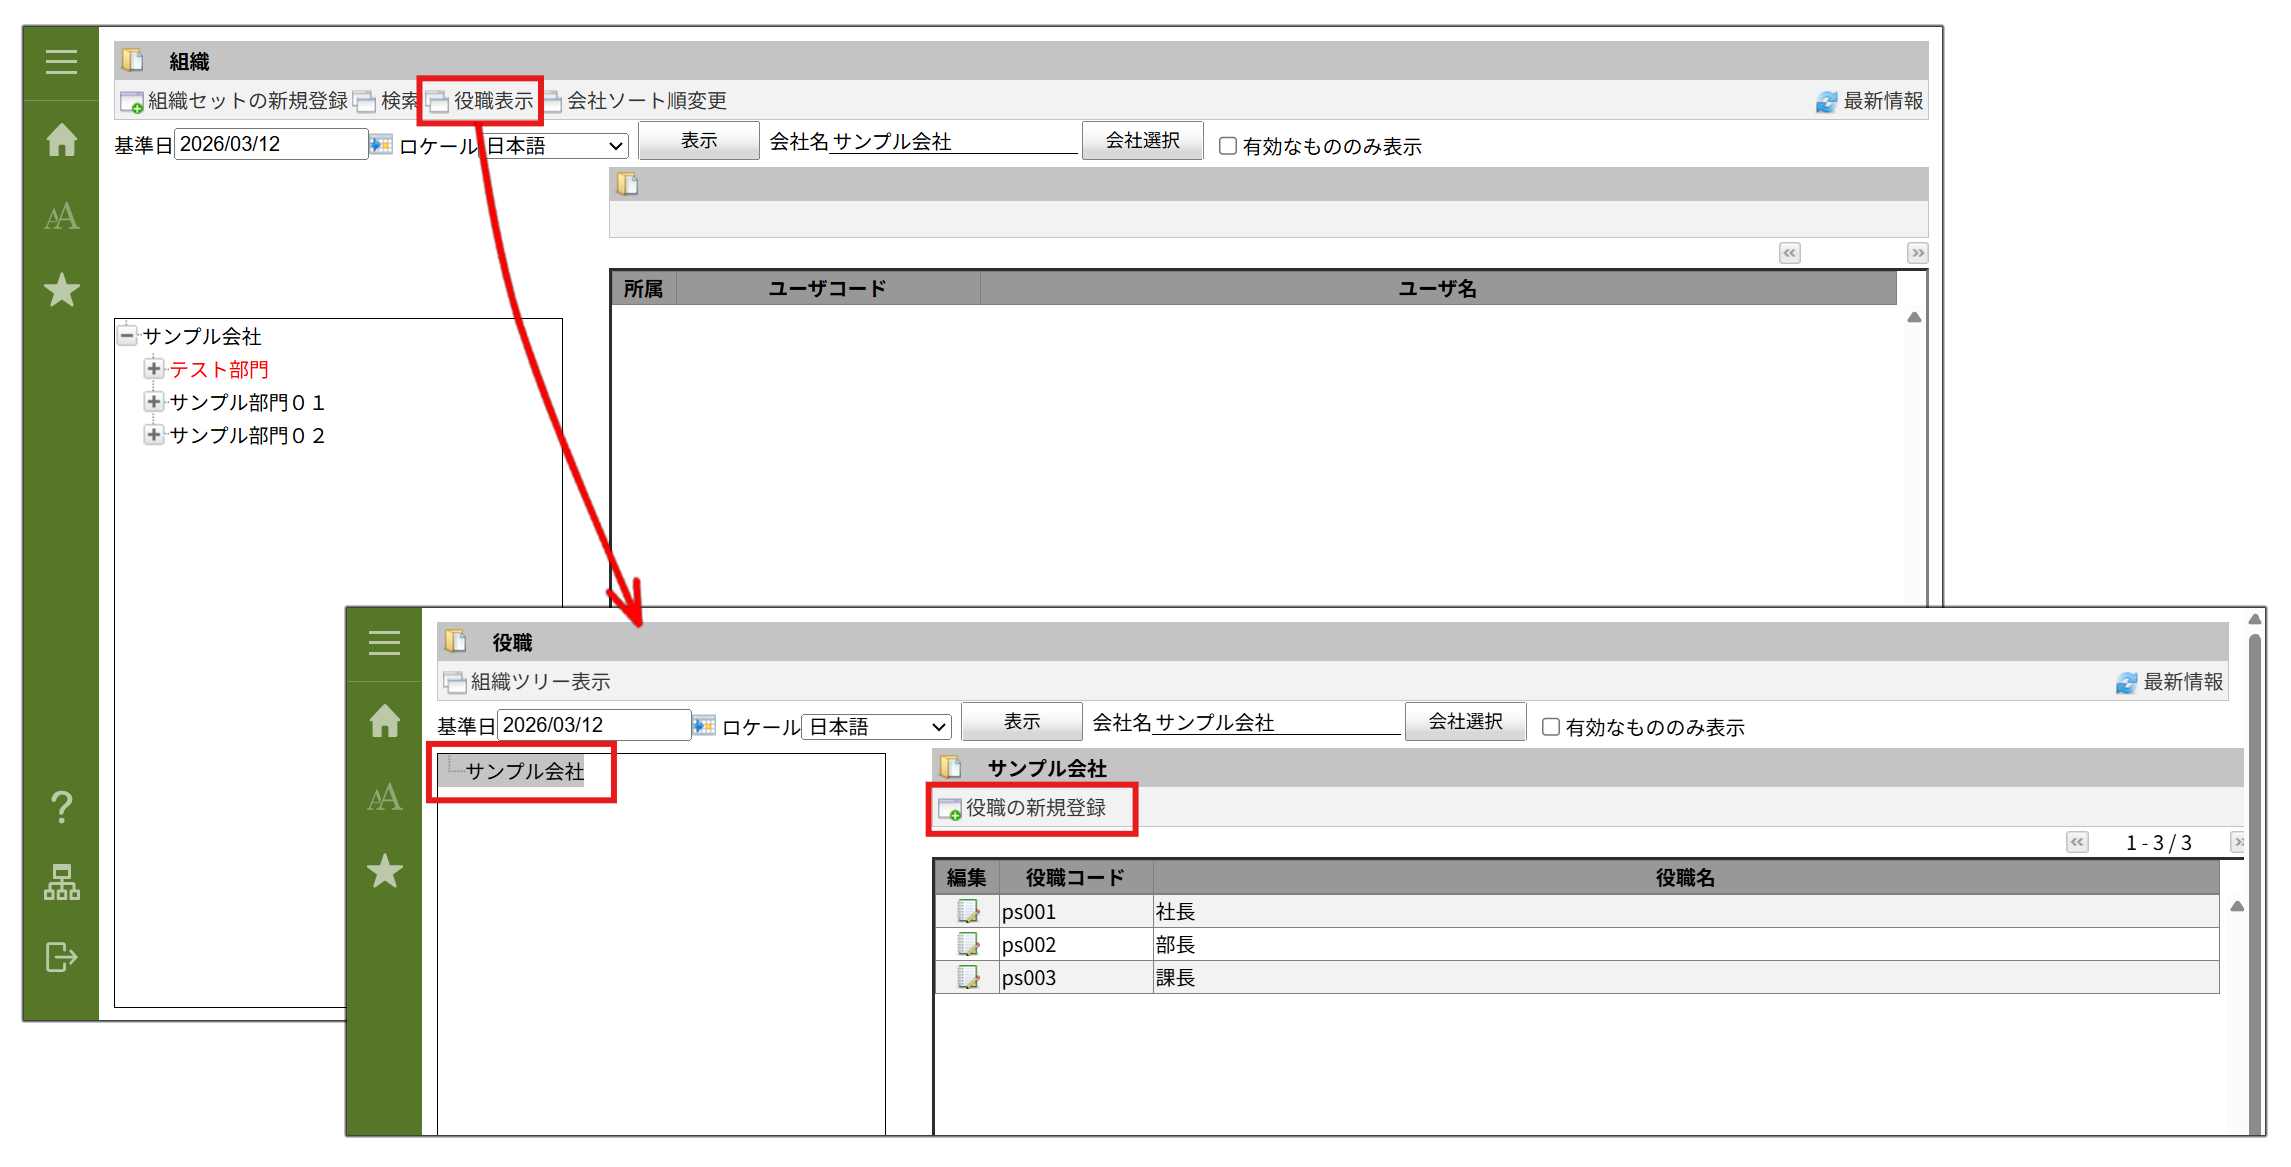Toggle 有効なもののみ表示 checkbox in 役職 window
Screen dimensions: 2291x1167
1550,727
